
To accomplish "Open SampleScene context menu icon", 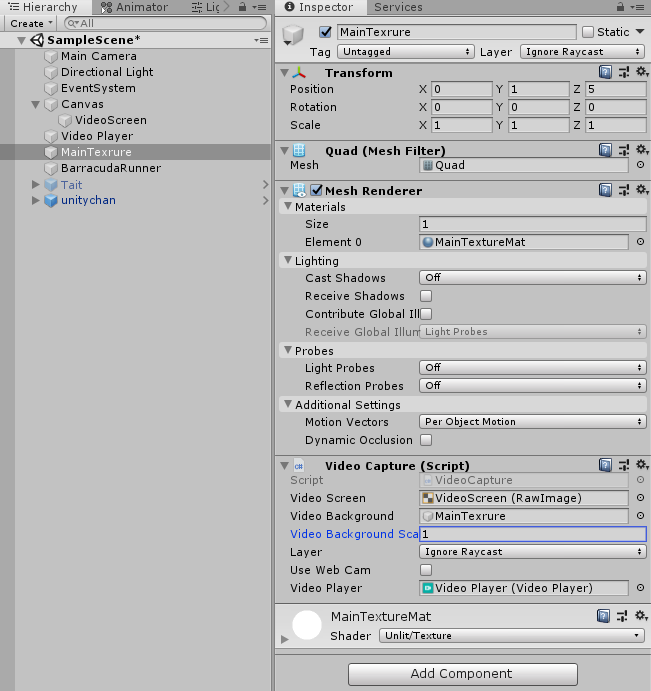I will coord(261,40).
